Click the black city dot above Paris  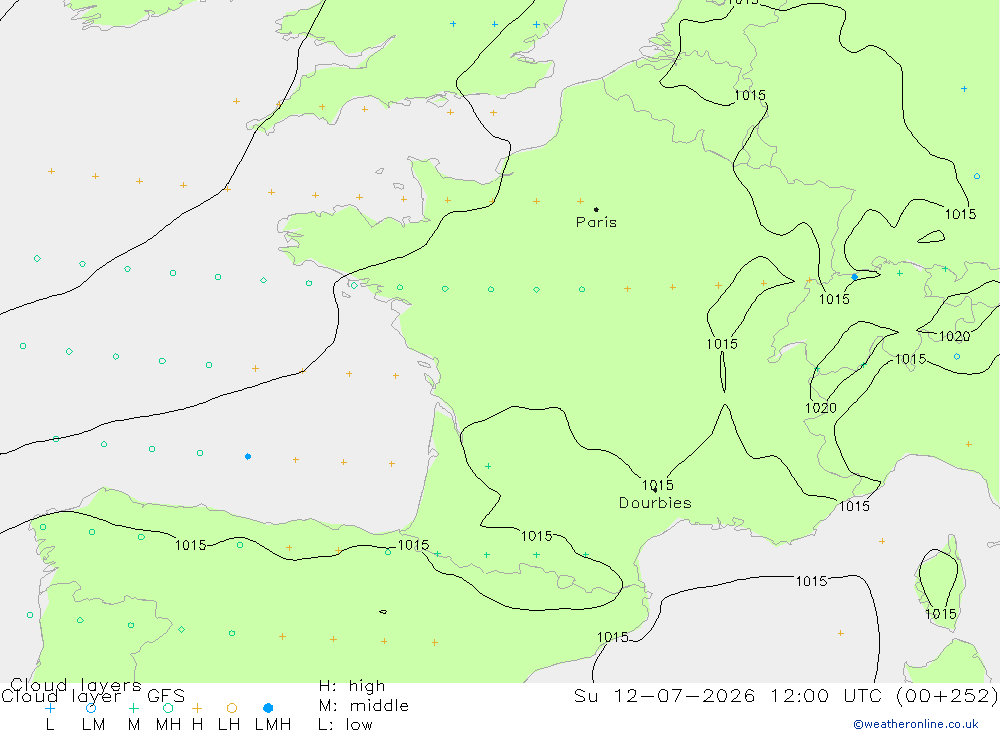tap(596, 209)
